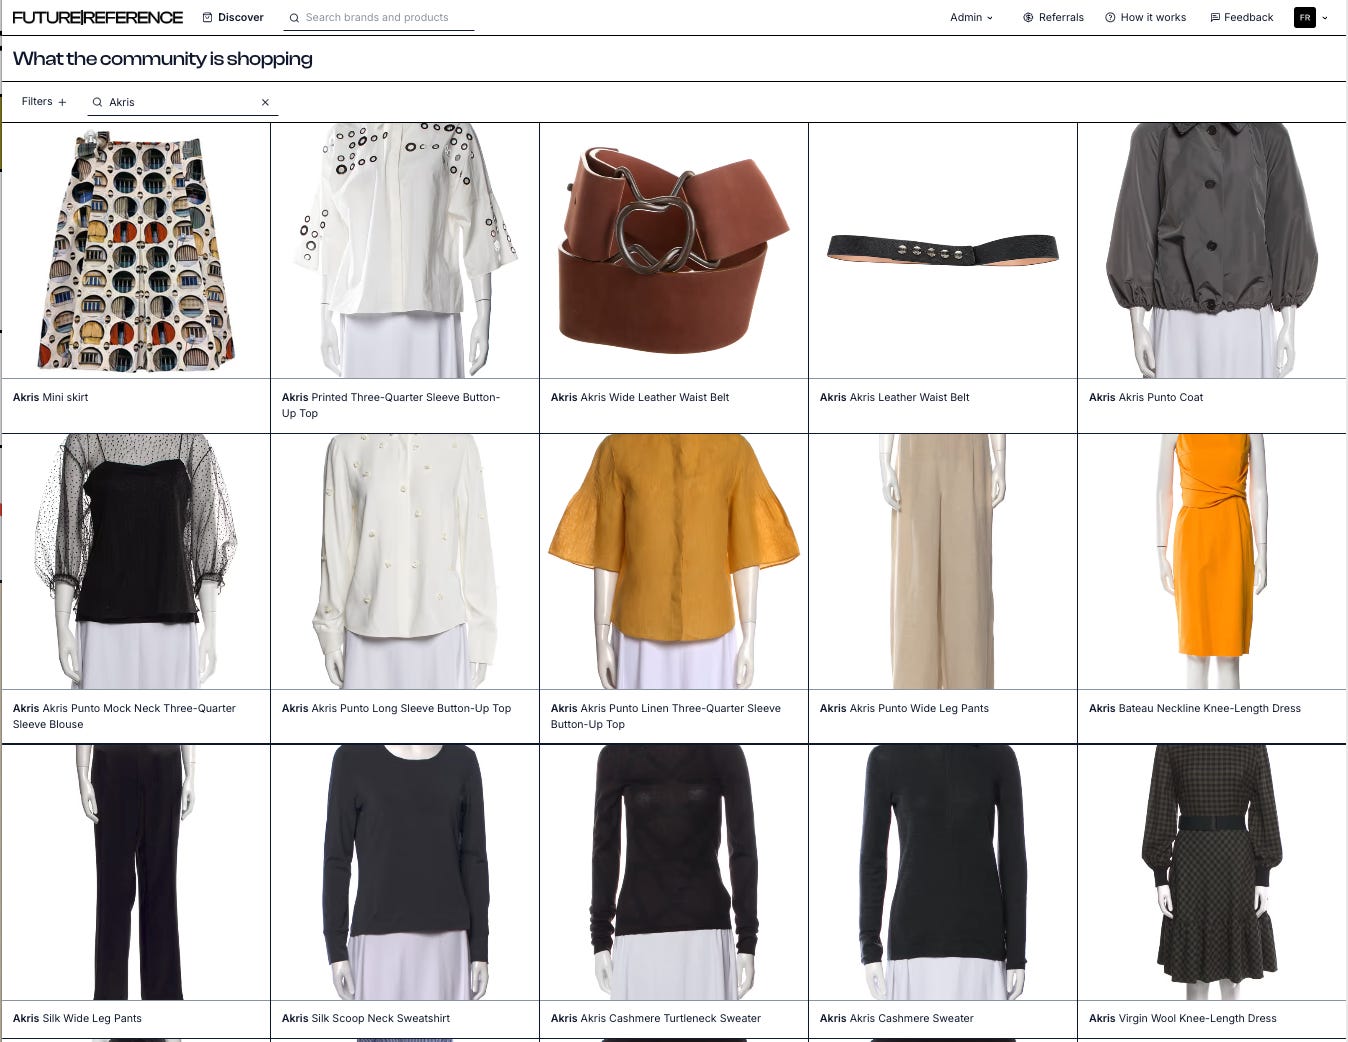Open the gray Punto Coat image
Image resolution: width=1348 pixels, height=1042 pixels.
point(1212,250)
